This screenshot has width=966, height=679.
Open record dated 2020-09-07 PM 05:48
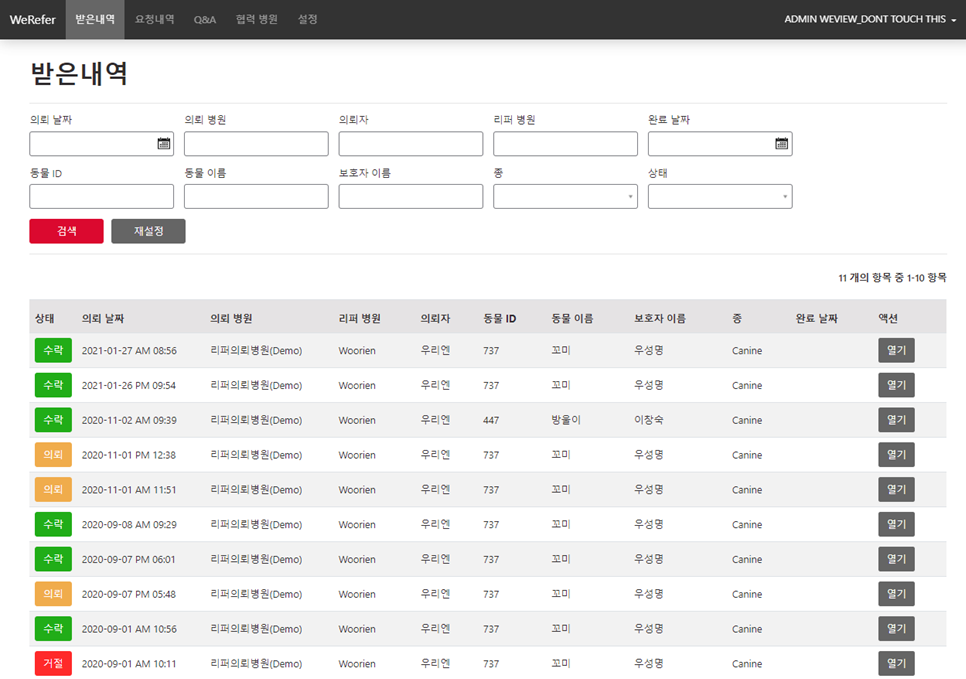pyautogui.click(x=896, y=594)
